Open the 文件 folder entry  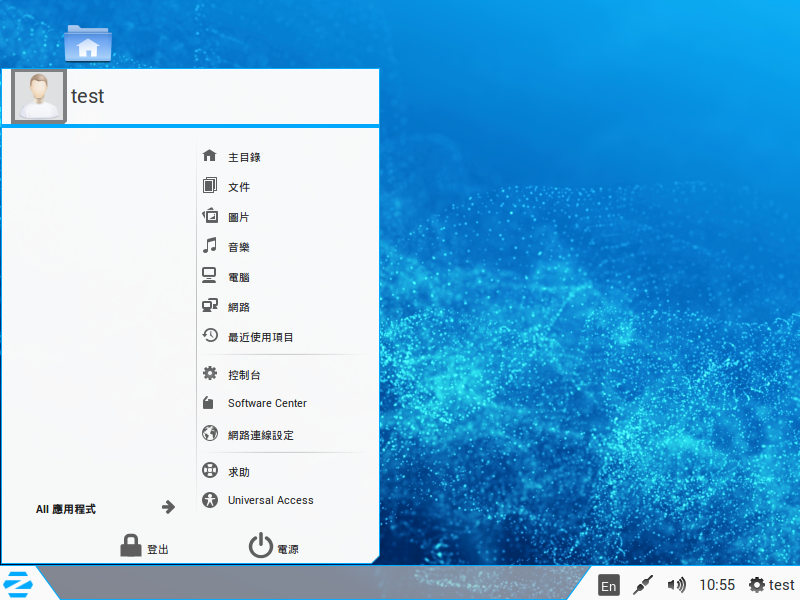point(239,187)
